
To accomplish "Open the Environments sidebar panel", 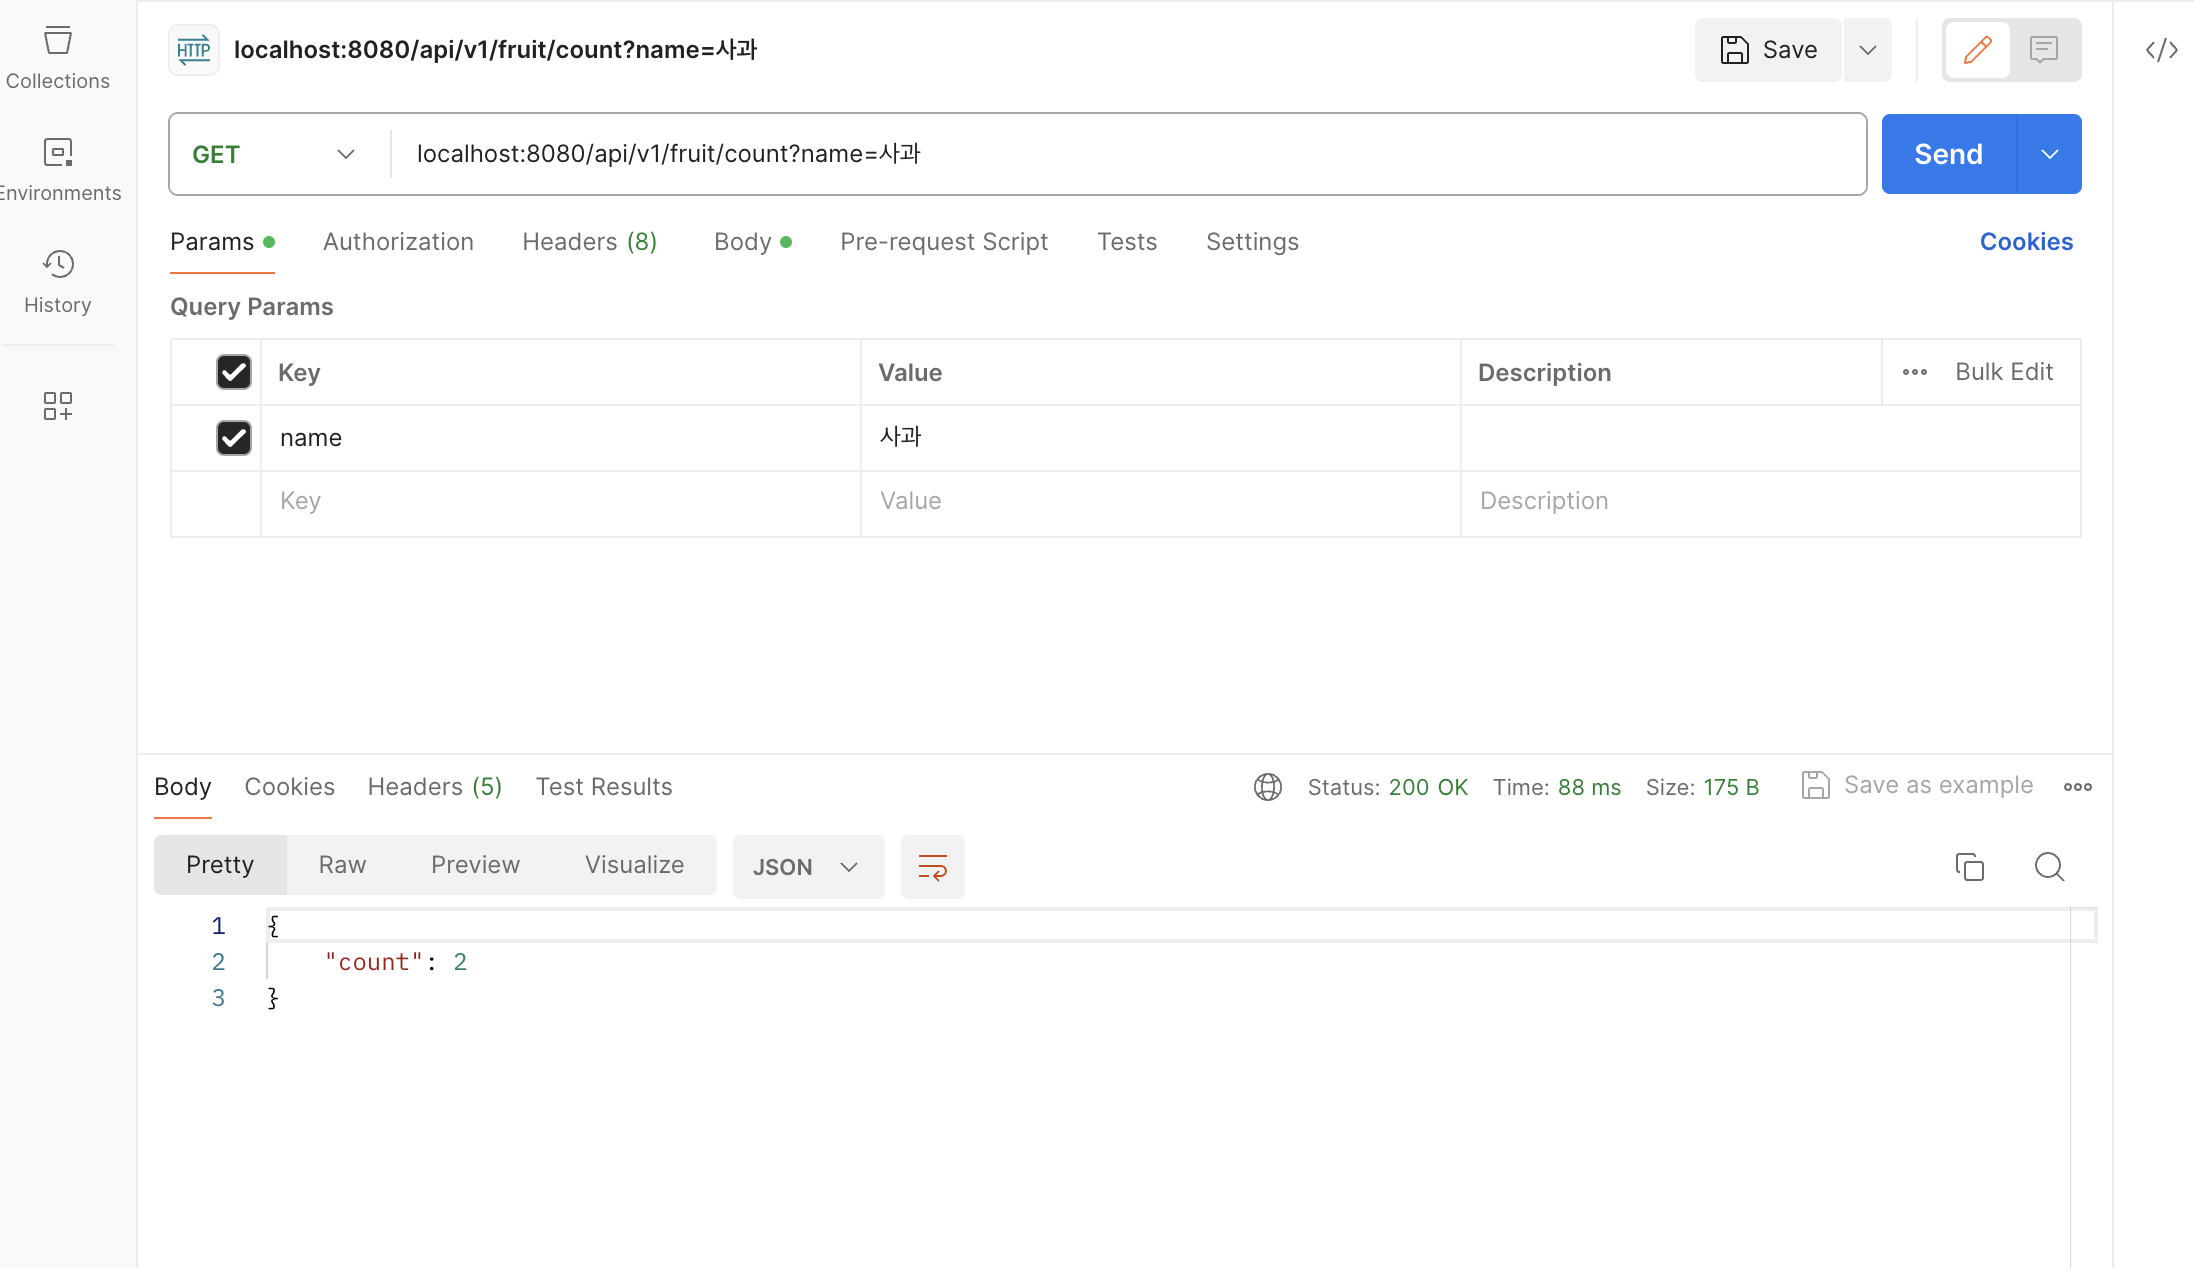I will point(58,170).
